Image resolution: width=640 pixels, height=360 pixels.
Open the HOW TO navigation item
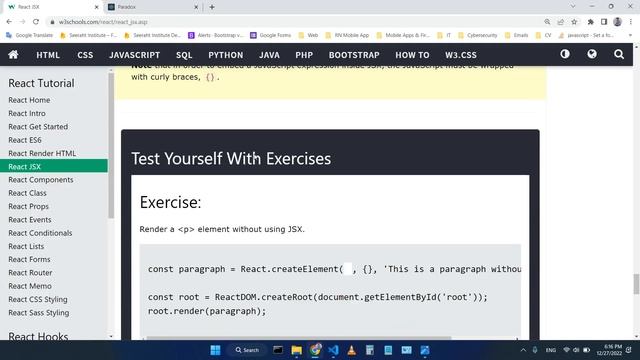tap(412, 55)
